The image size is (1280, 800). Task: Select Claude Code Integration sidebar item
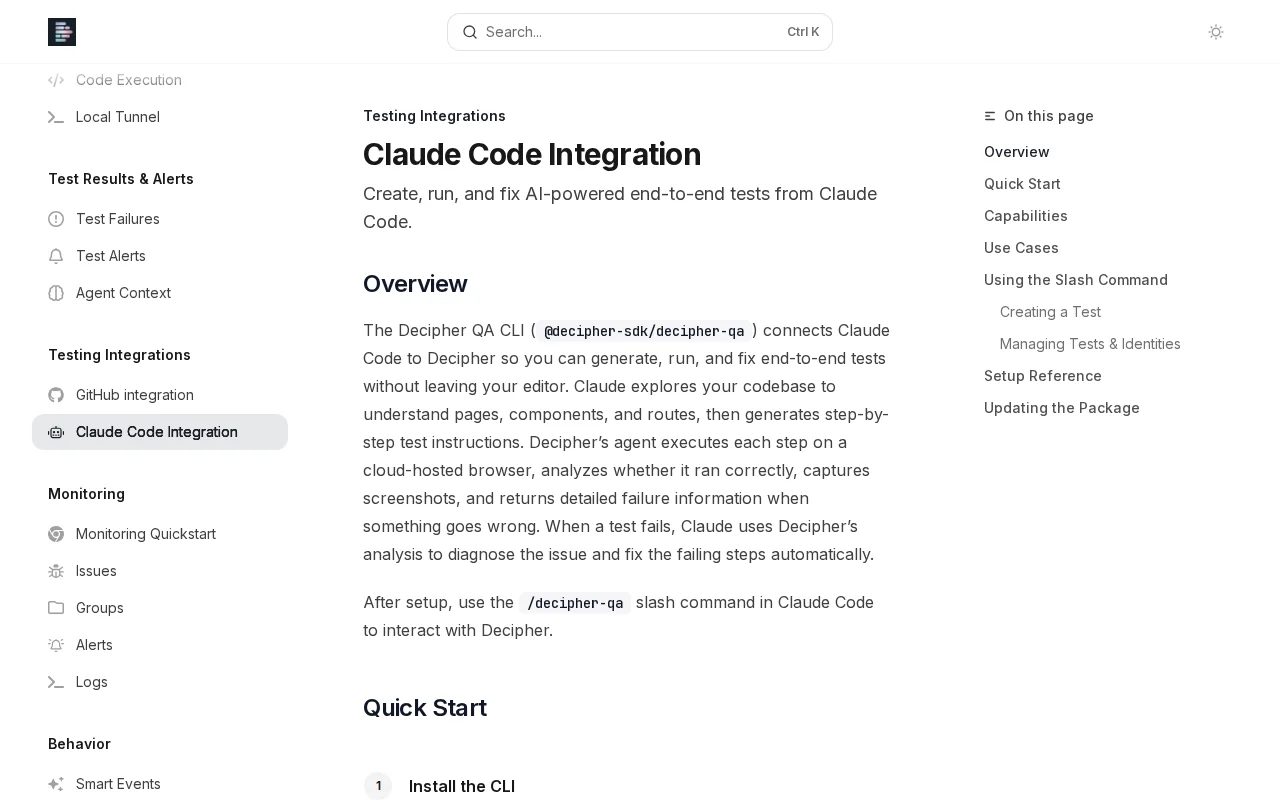160,432
